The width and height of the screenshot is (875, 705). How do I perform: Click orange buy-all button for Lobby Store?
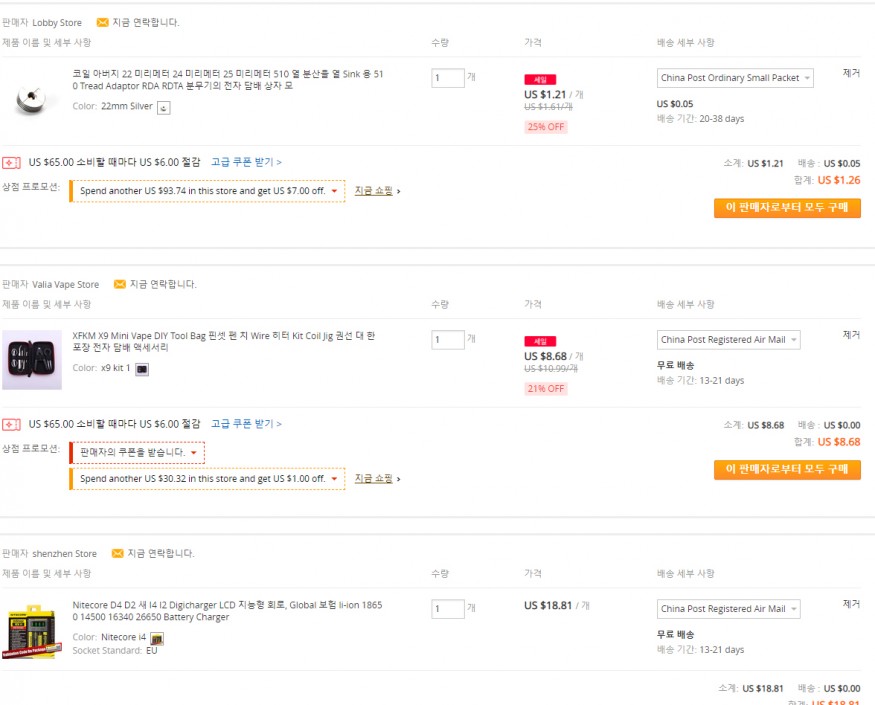787,208
